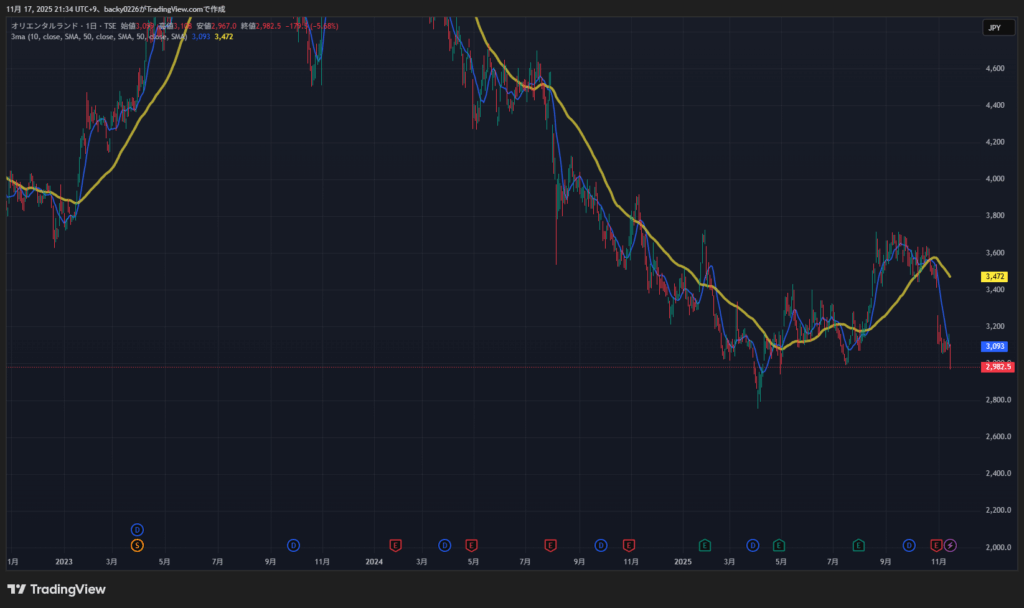Open the September 2023 dividend marker
1024x608 pixels.
click(x=294, y=545)
